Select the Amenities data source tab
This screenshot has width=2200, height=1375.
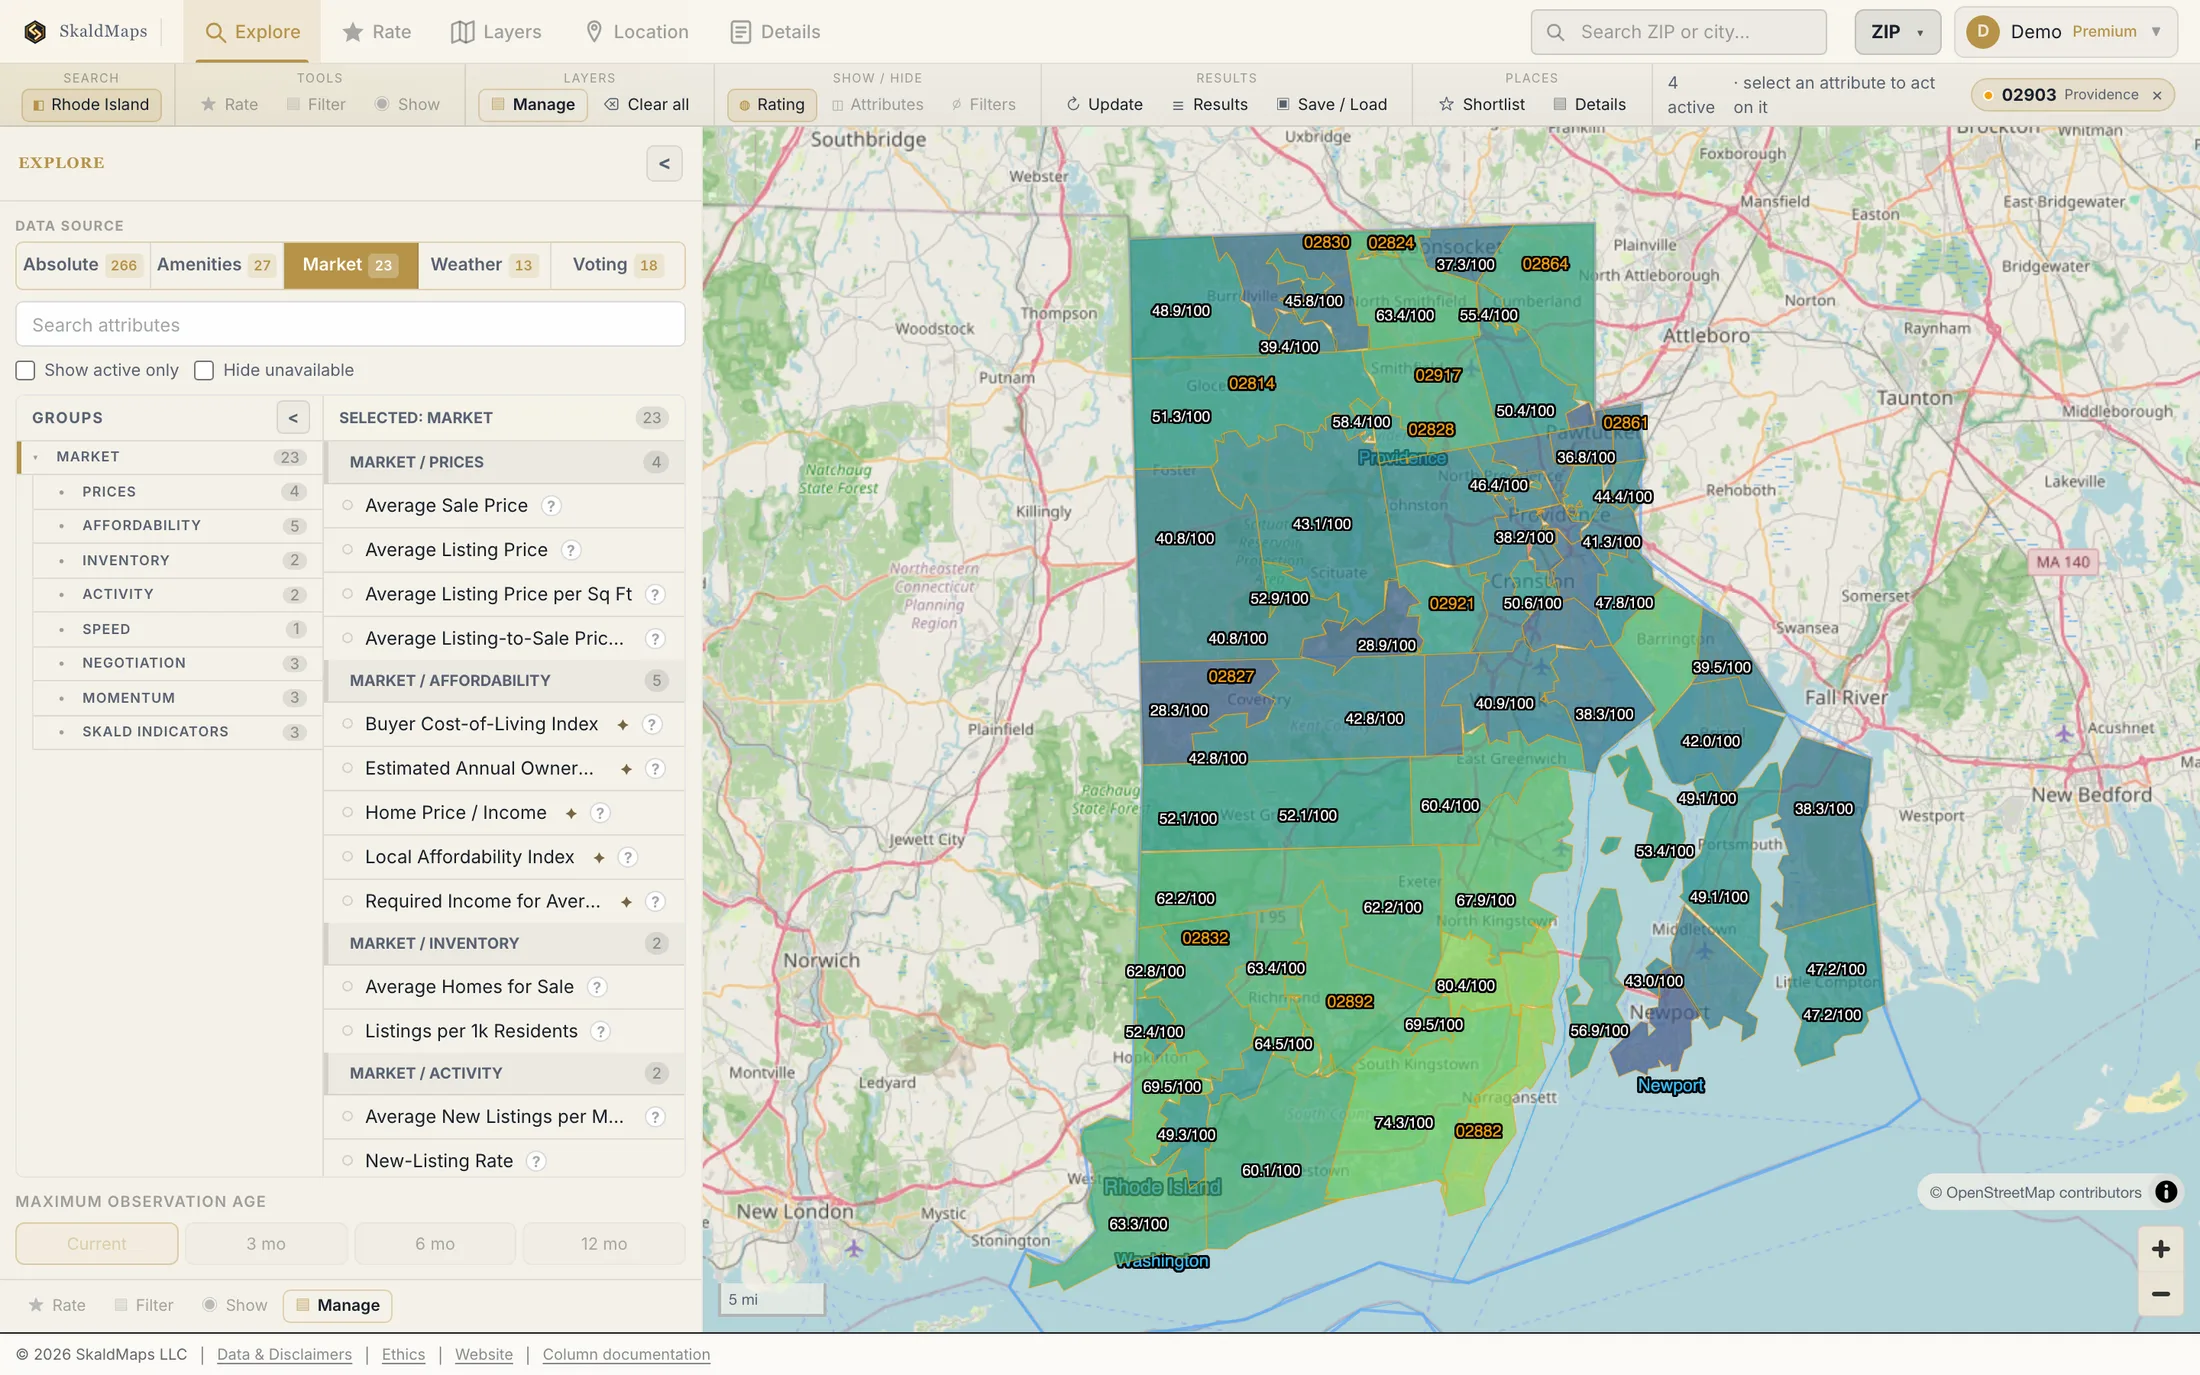[x=216, y=265]
